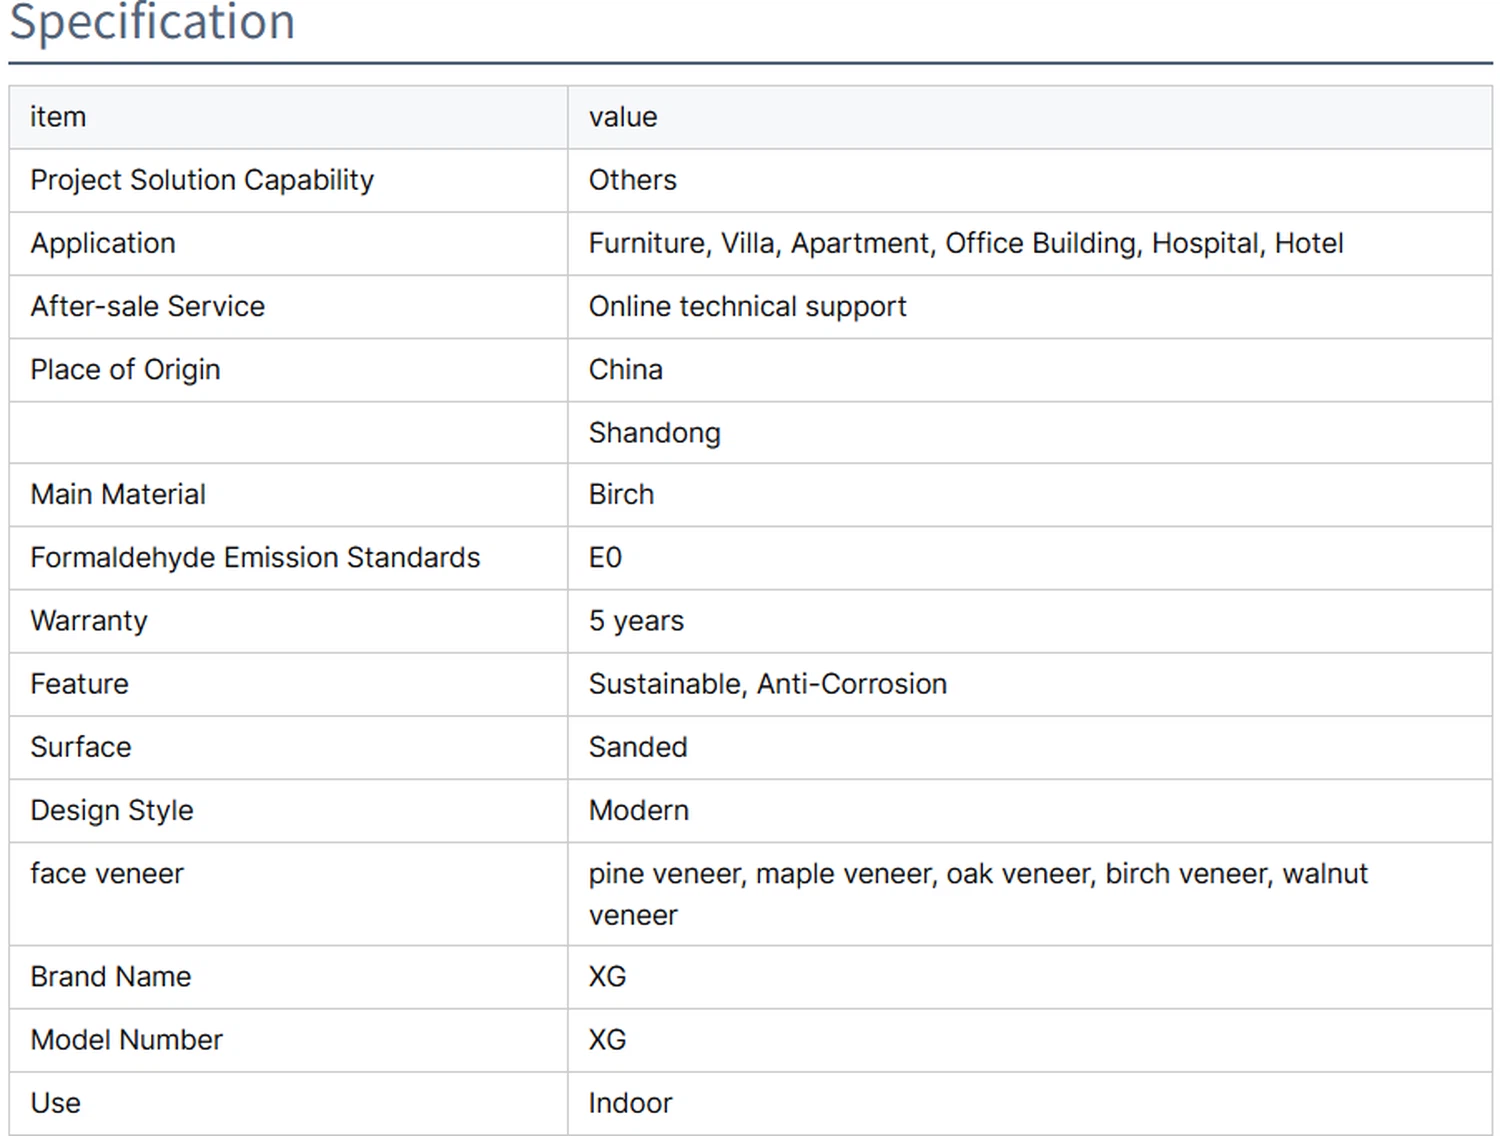Select the 'Online technical support' value
This screenshot has width=1500, height=1136.
(x=747, y=306)
